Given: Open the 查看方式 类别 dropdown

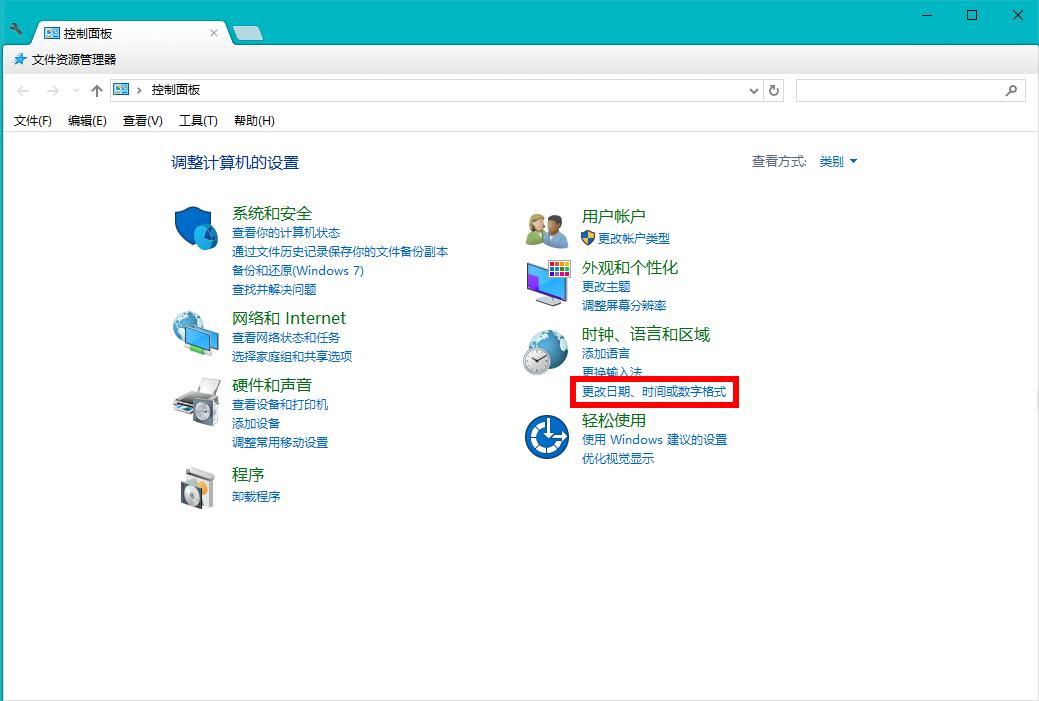Looking at the screenshot, I should [835, 161].
